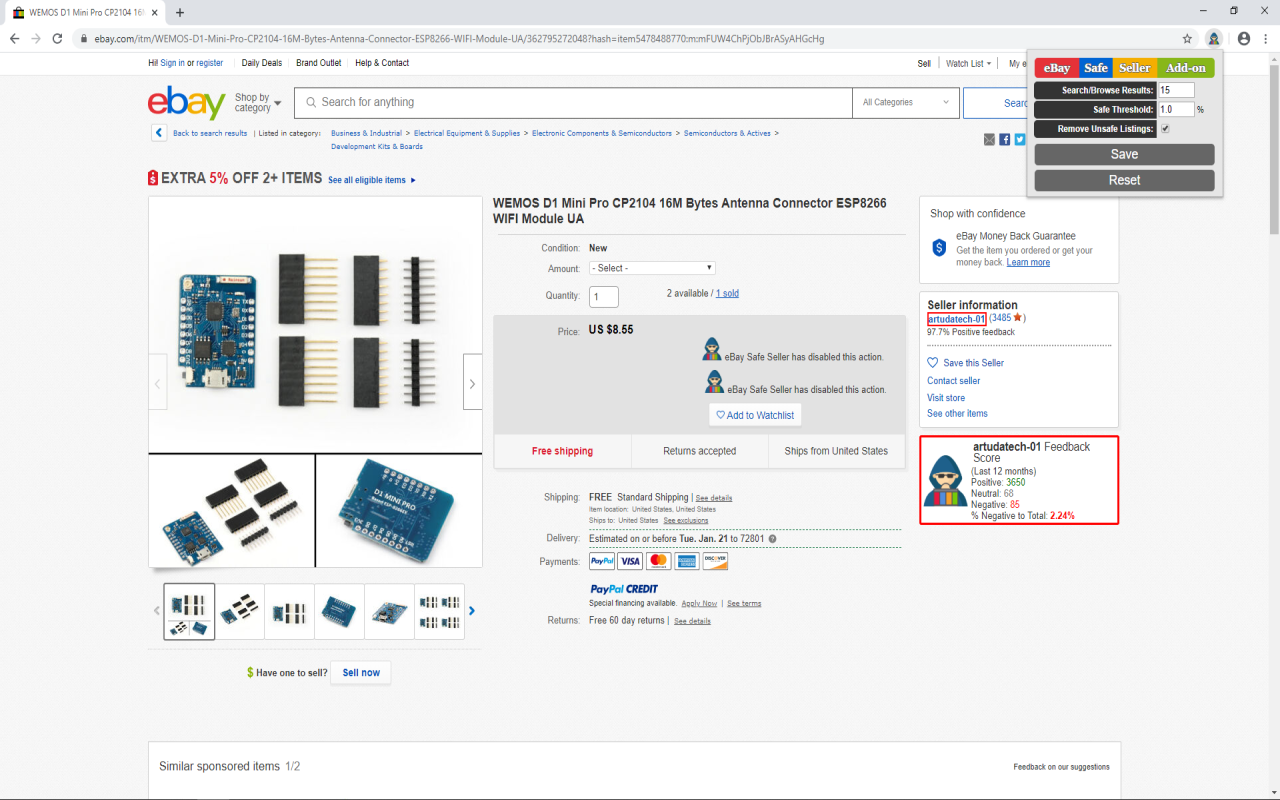The height and width of the screenshot is (800, 1280).
Task: Select the blue board back-side thumbnail in strip
Action: [340, 611]
